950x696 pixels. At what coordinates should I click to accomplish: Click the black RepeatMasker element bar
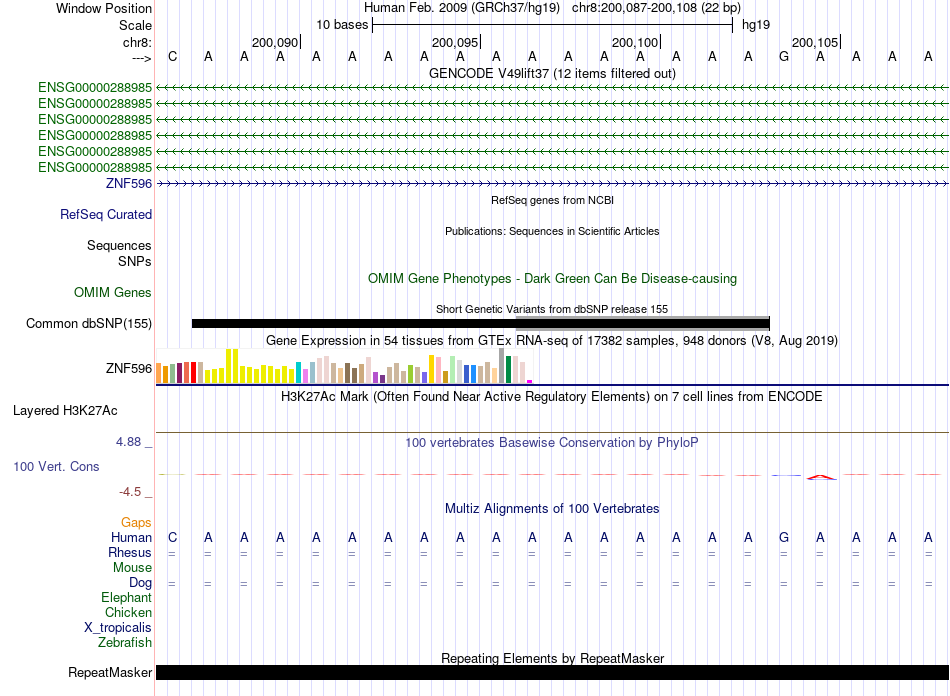[x=552, y=672]
